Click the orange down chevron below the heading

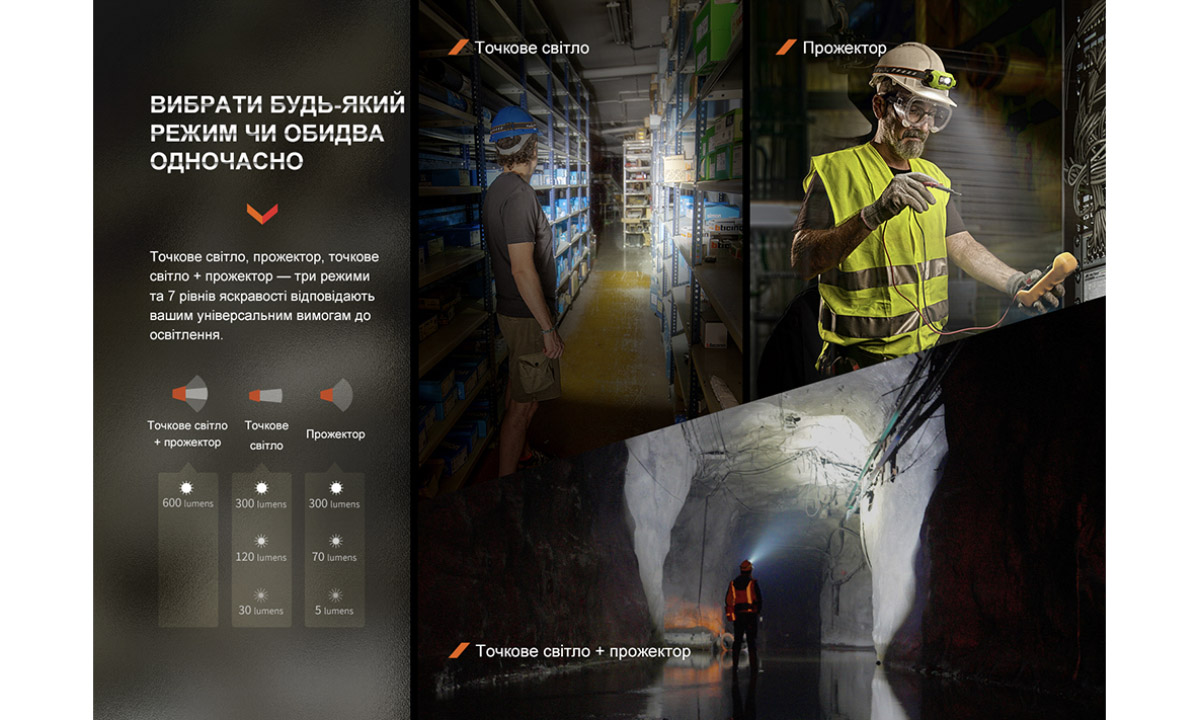[x=262, y=213]
